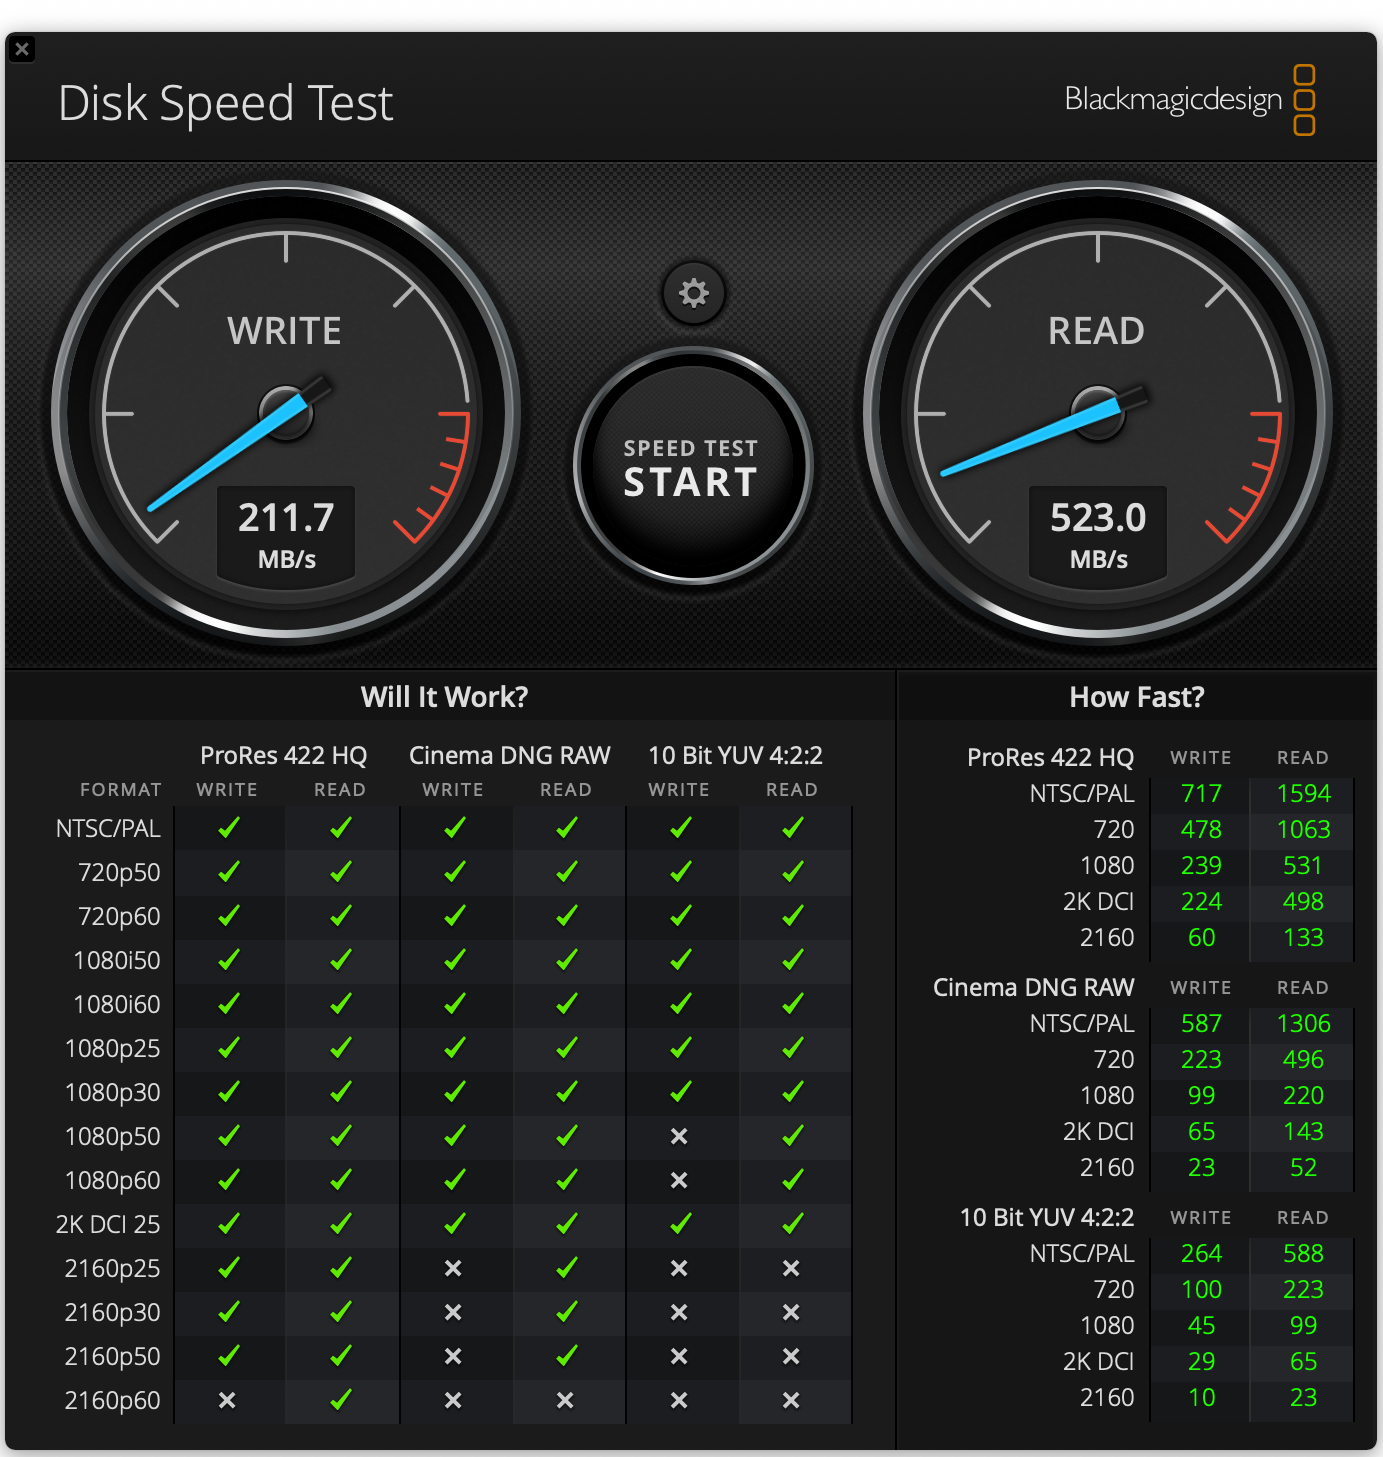
Task: Click the 10 Bit YUV write checkmark for 2K DCI 25
Action: click(680, 1224)
